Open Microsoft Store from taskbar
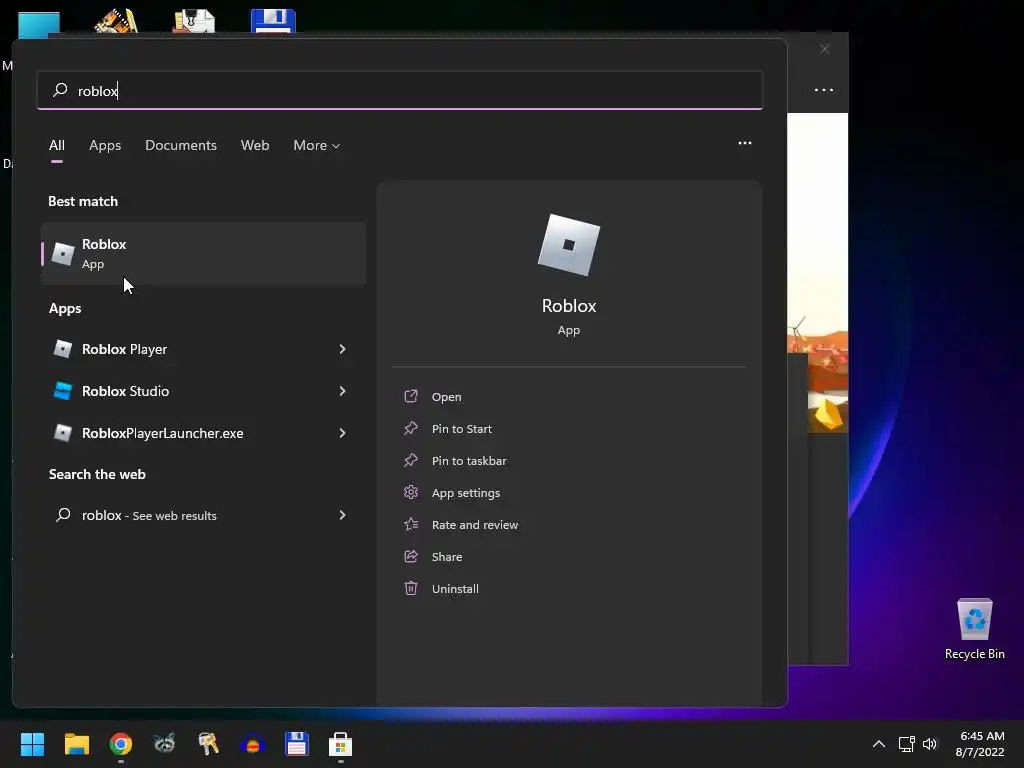The image size is (1024, 768). pos(340,744)
